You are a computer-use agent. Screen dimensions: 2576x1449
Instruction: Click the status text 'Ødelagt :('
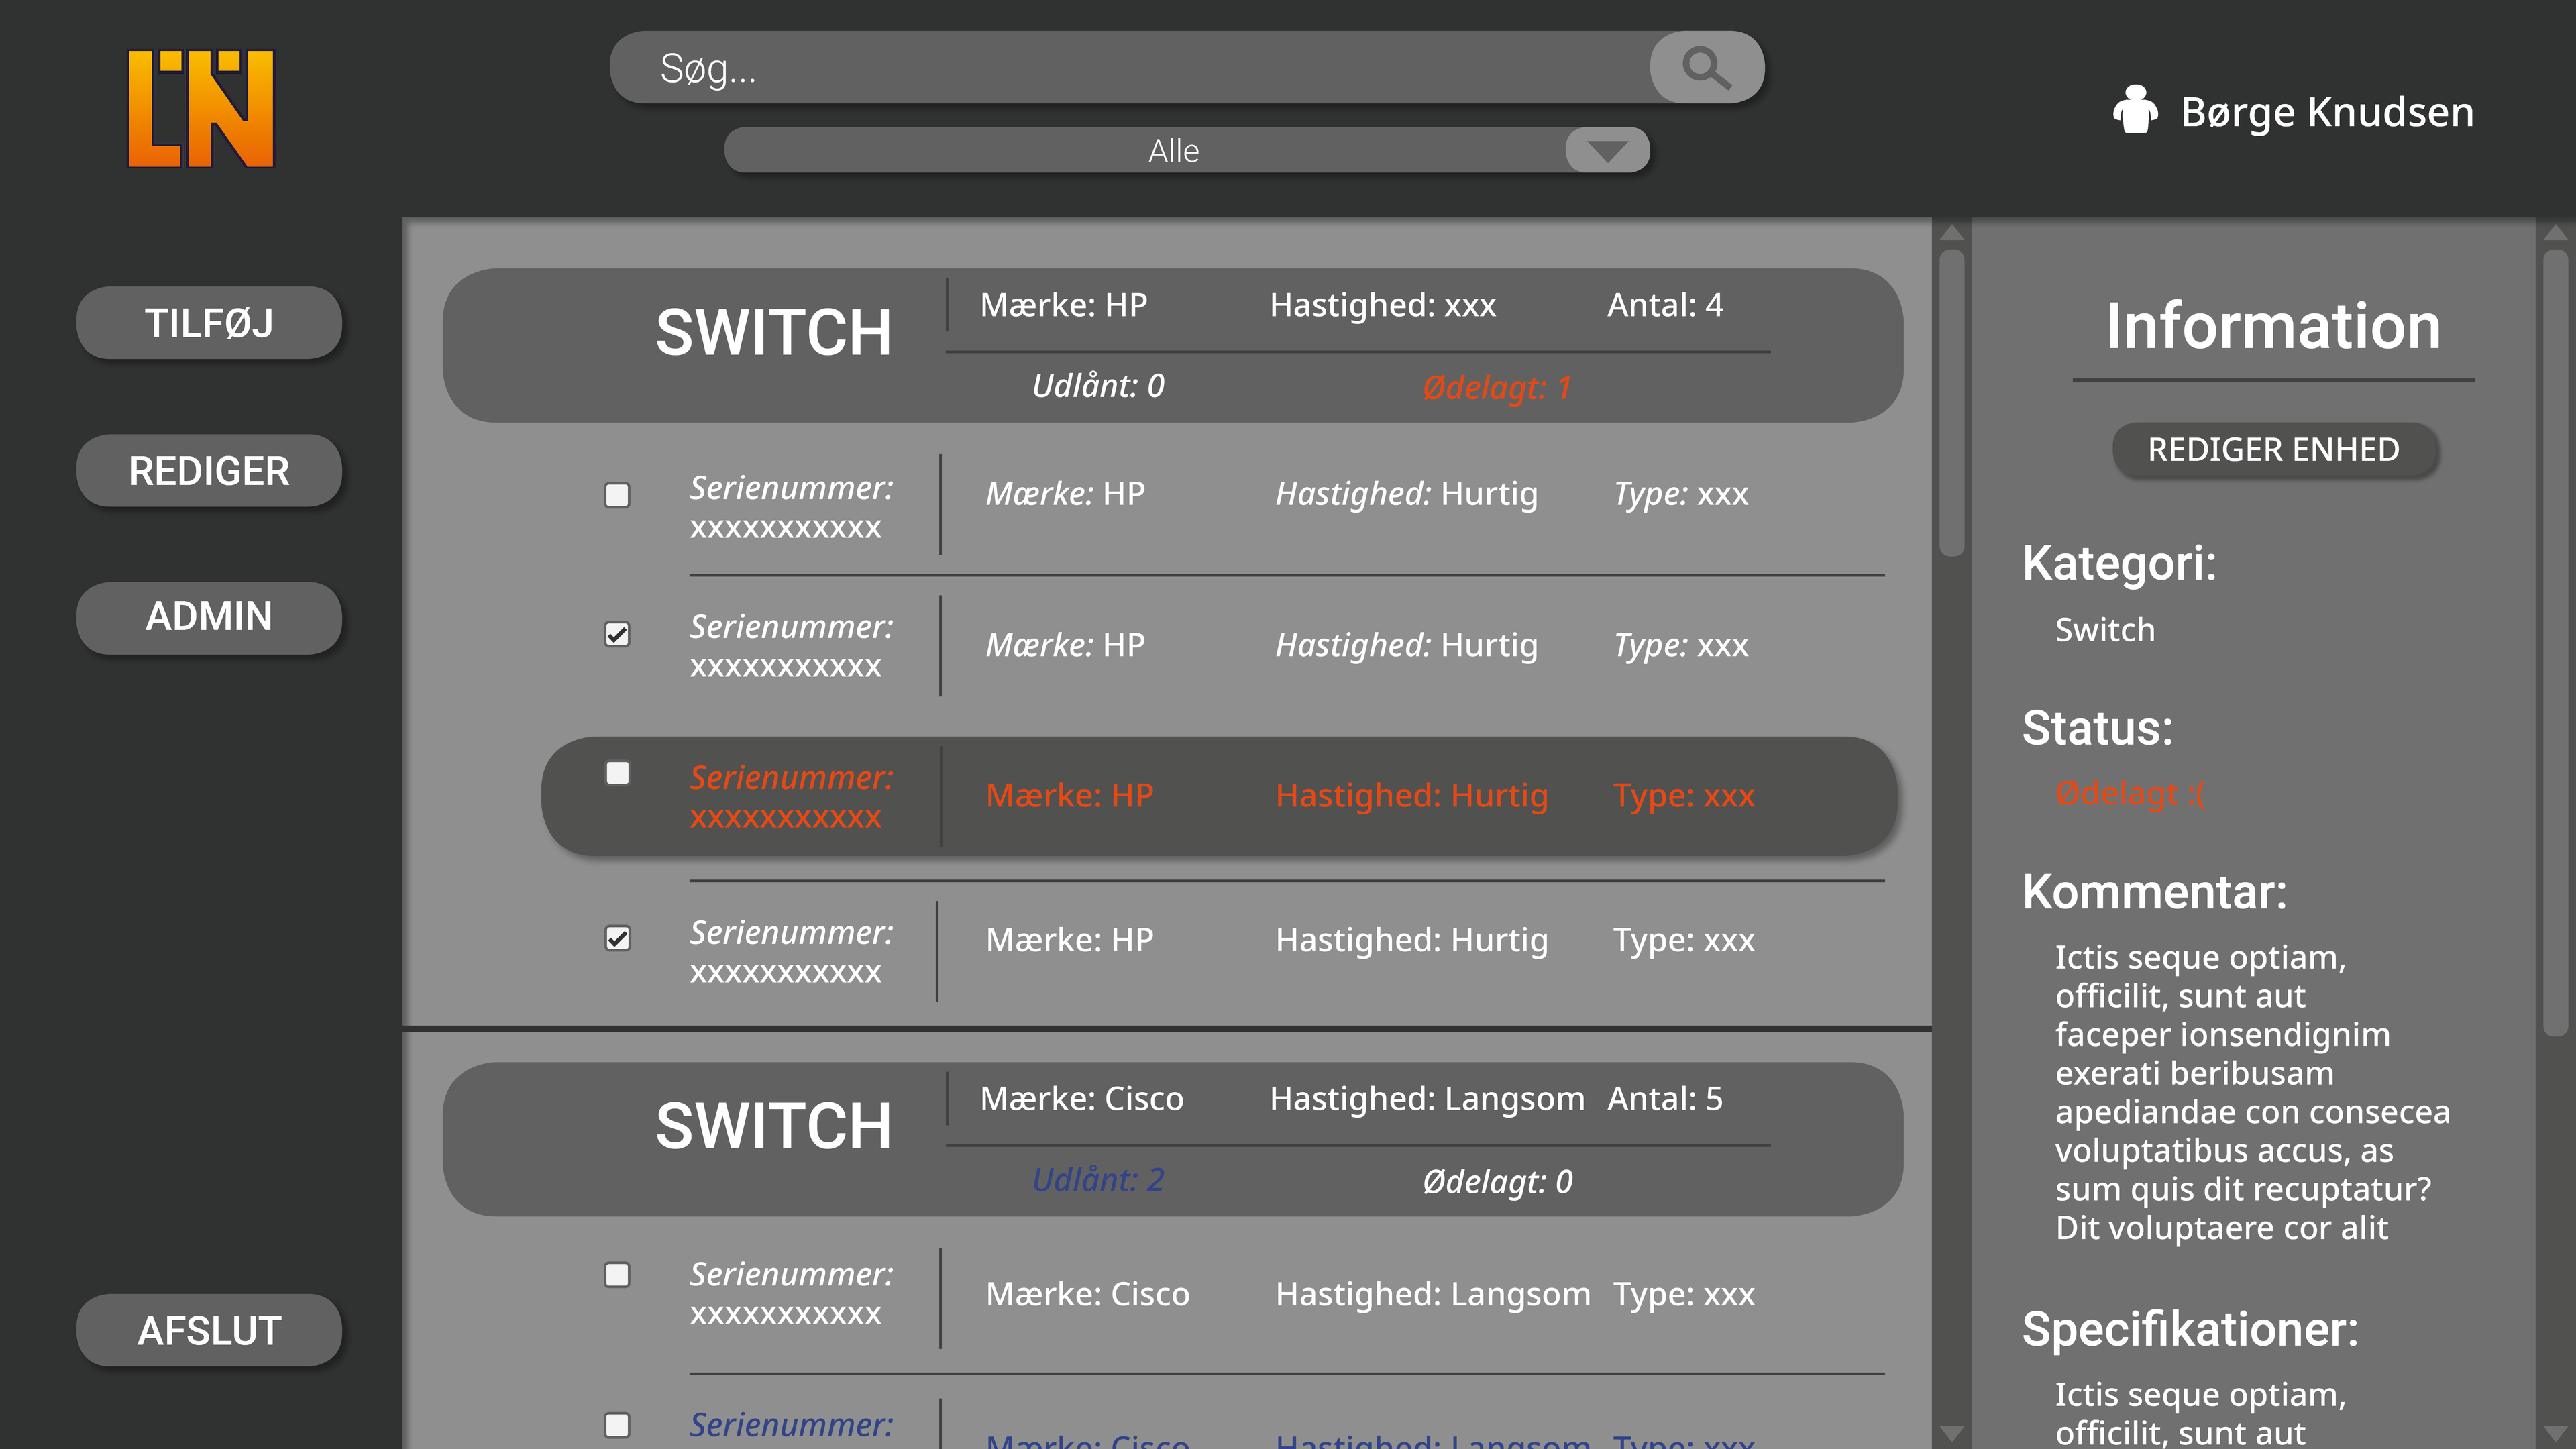[x=2130, y=794]
